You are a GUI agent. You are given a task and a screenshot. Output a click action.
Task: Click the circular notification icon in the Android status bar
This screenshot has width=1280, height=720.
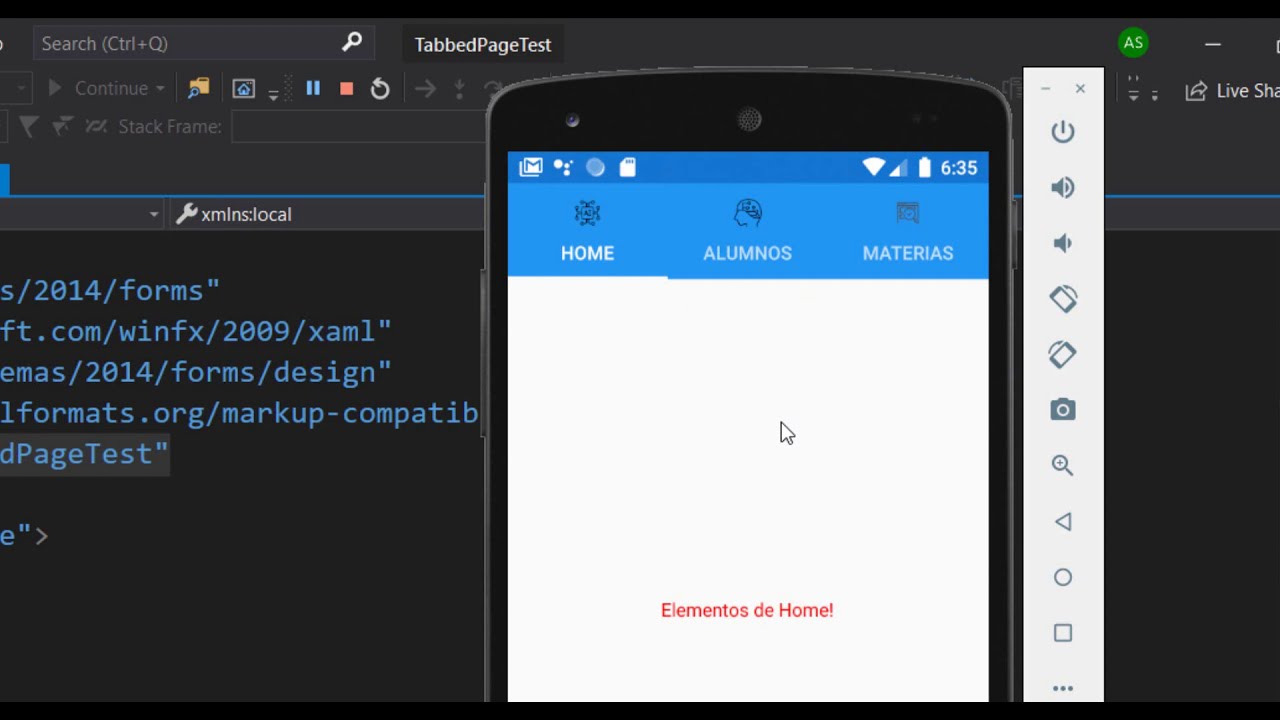click(596, 168)
